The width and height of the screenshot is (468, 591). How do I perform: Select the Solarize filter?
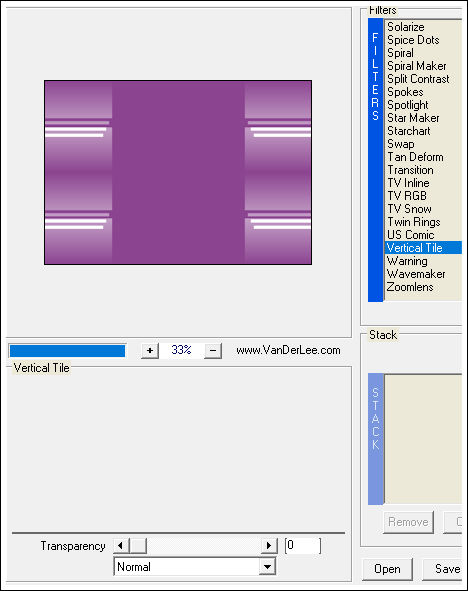(405, 27)
